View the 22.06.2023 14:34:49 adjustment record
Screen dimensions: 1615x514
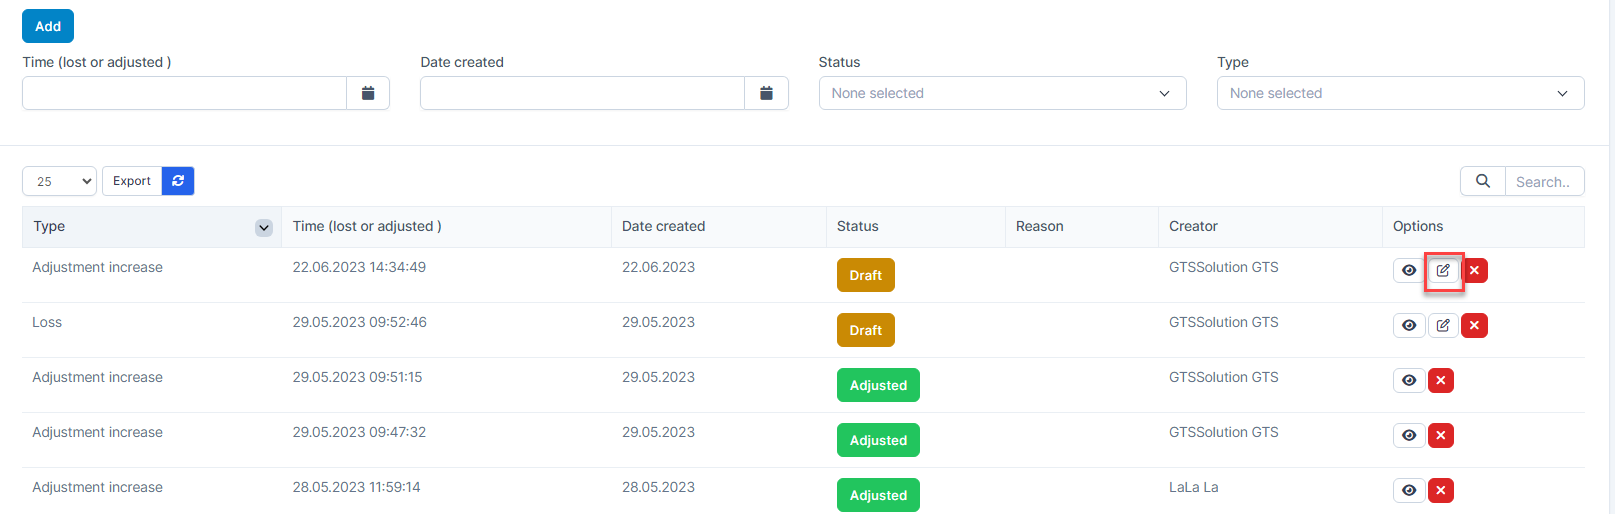(1409, 271)
